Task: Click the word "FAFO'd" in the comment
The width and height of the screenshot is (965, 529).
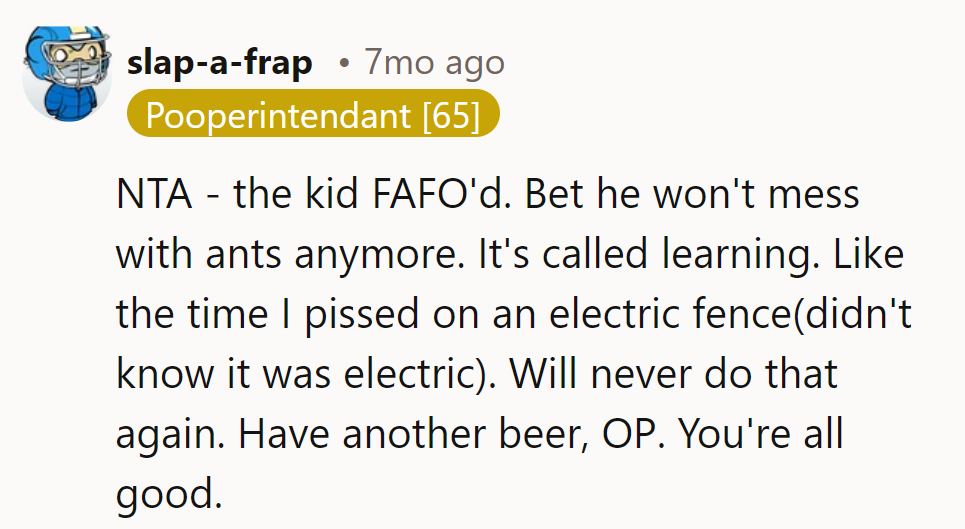Action: (449, 193)
